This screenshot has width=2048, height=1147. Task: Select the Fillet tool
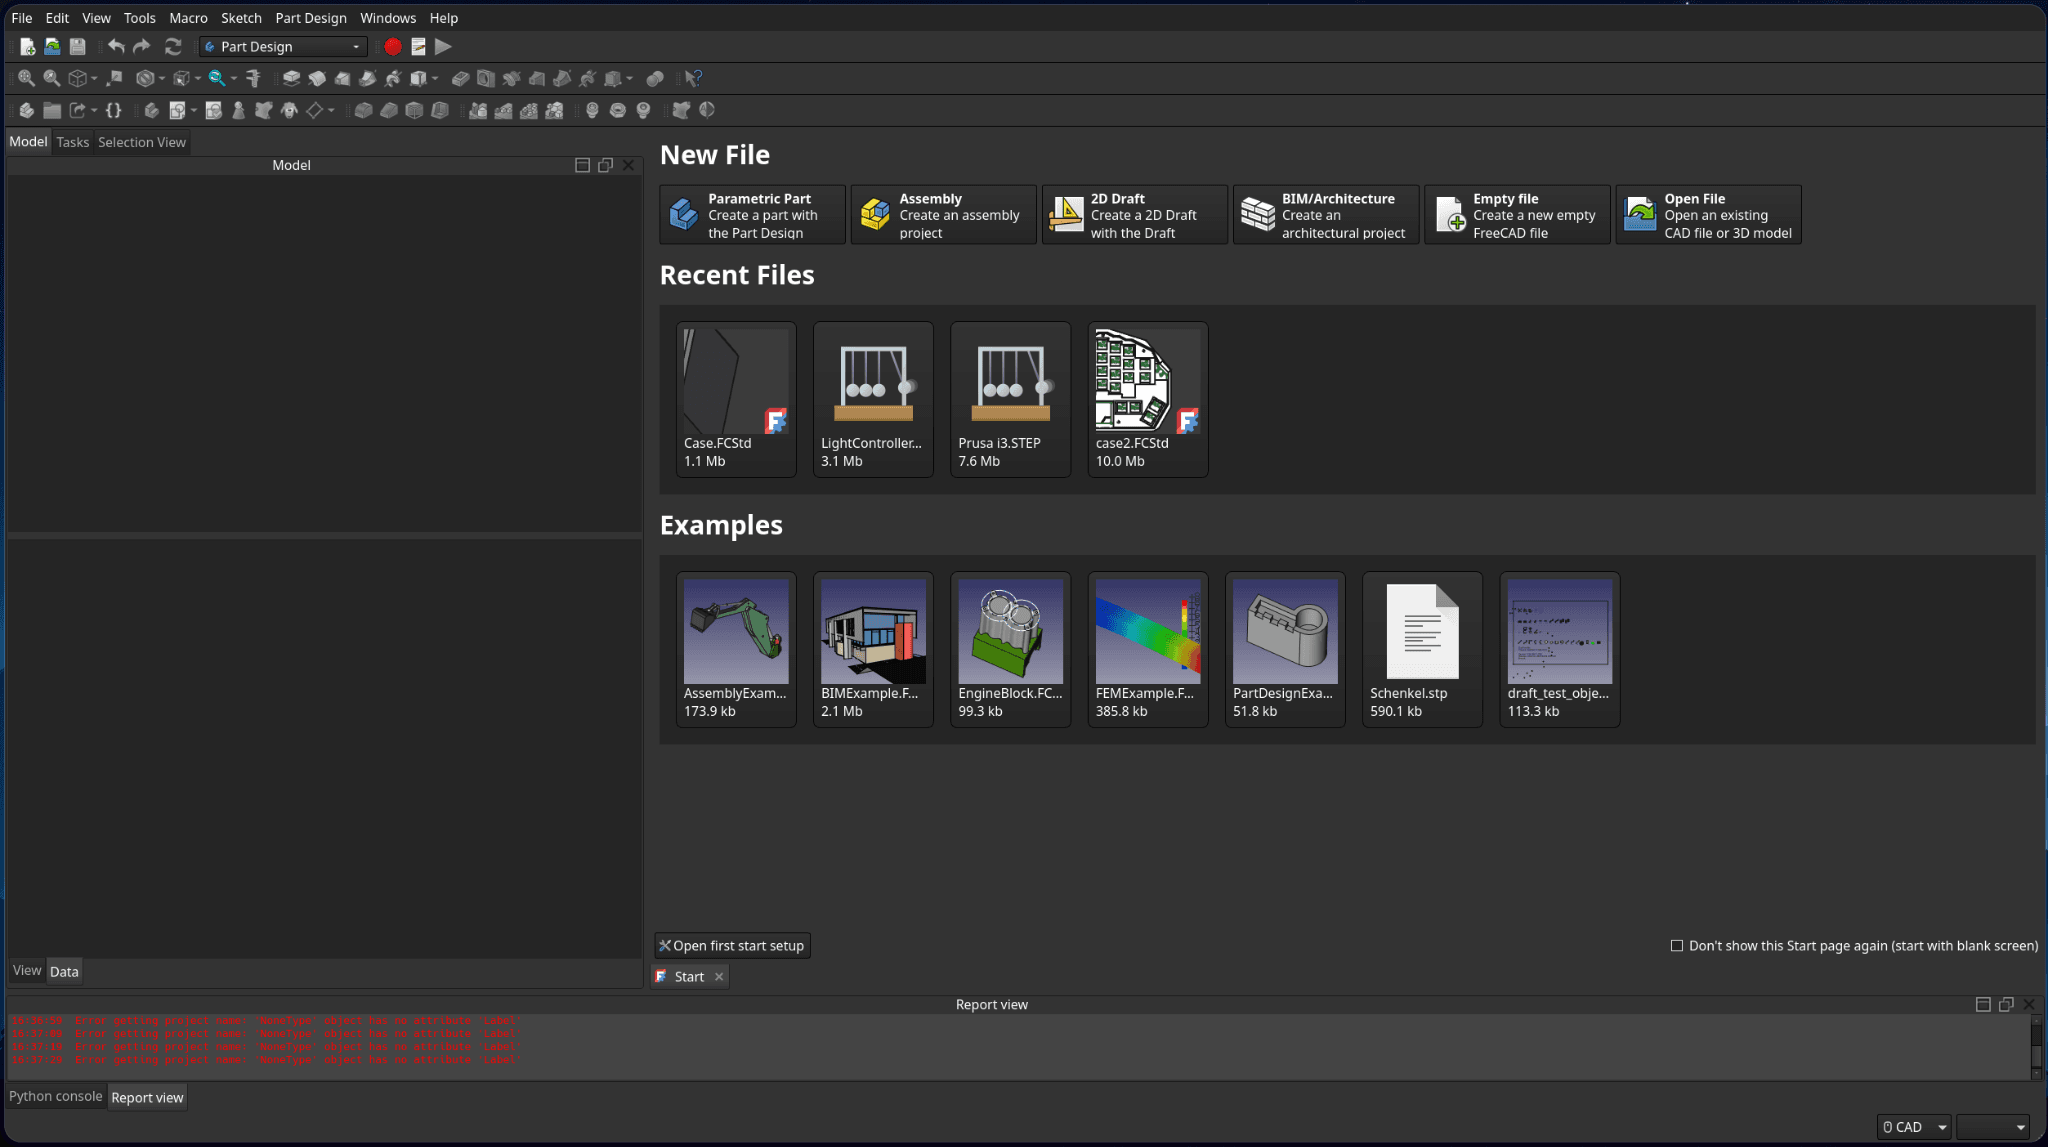pos(364,110)
